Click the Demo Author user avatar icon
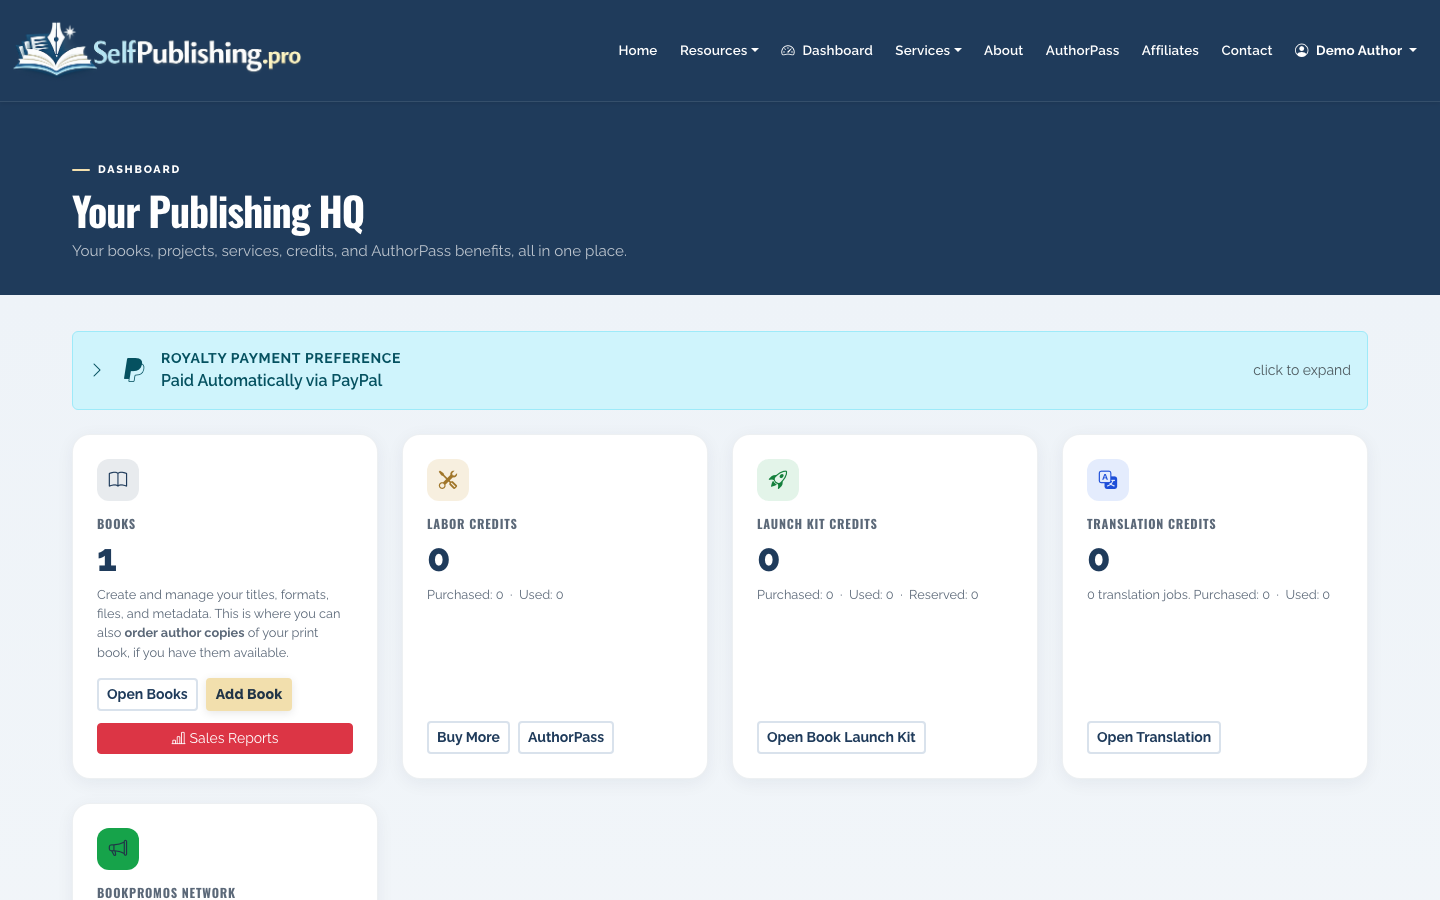 (x=1302, y=50)
